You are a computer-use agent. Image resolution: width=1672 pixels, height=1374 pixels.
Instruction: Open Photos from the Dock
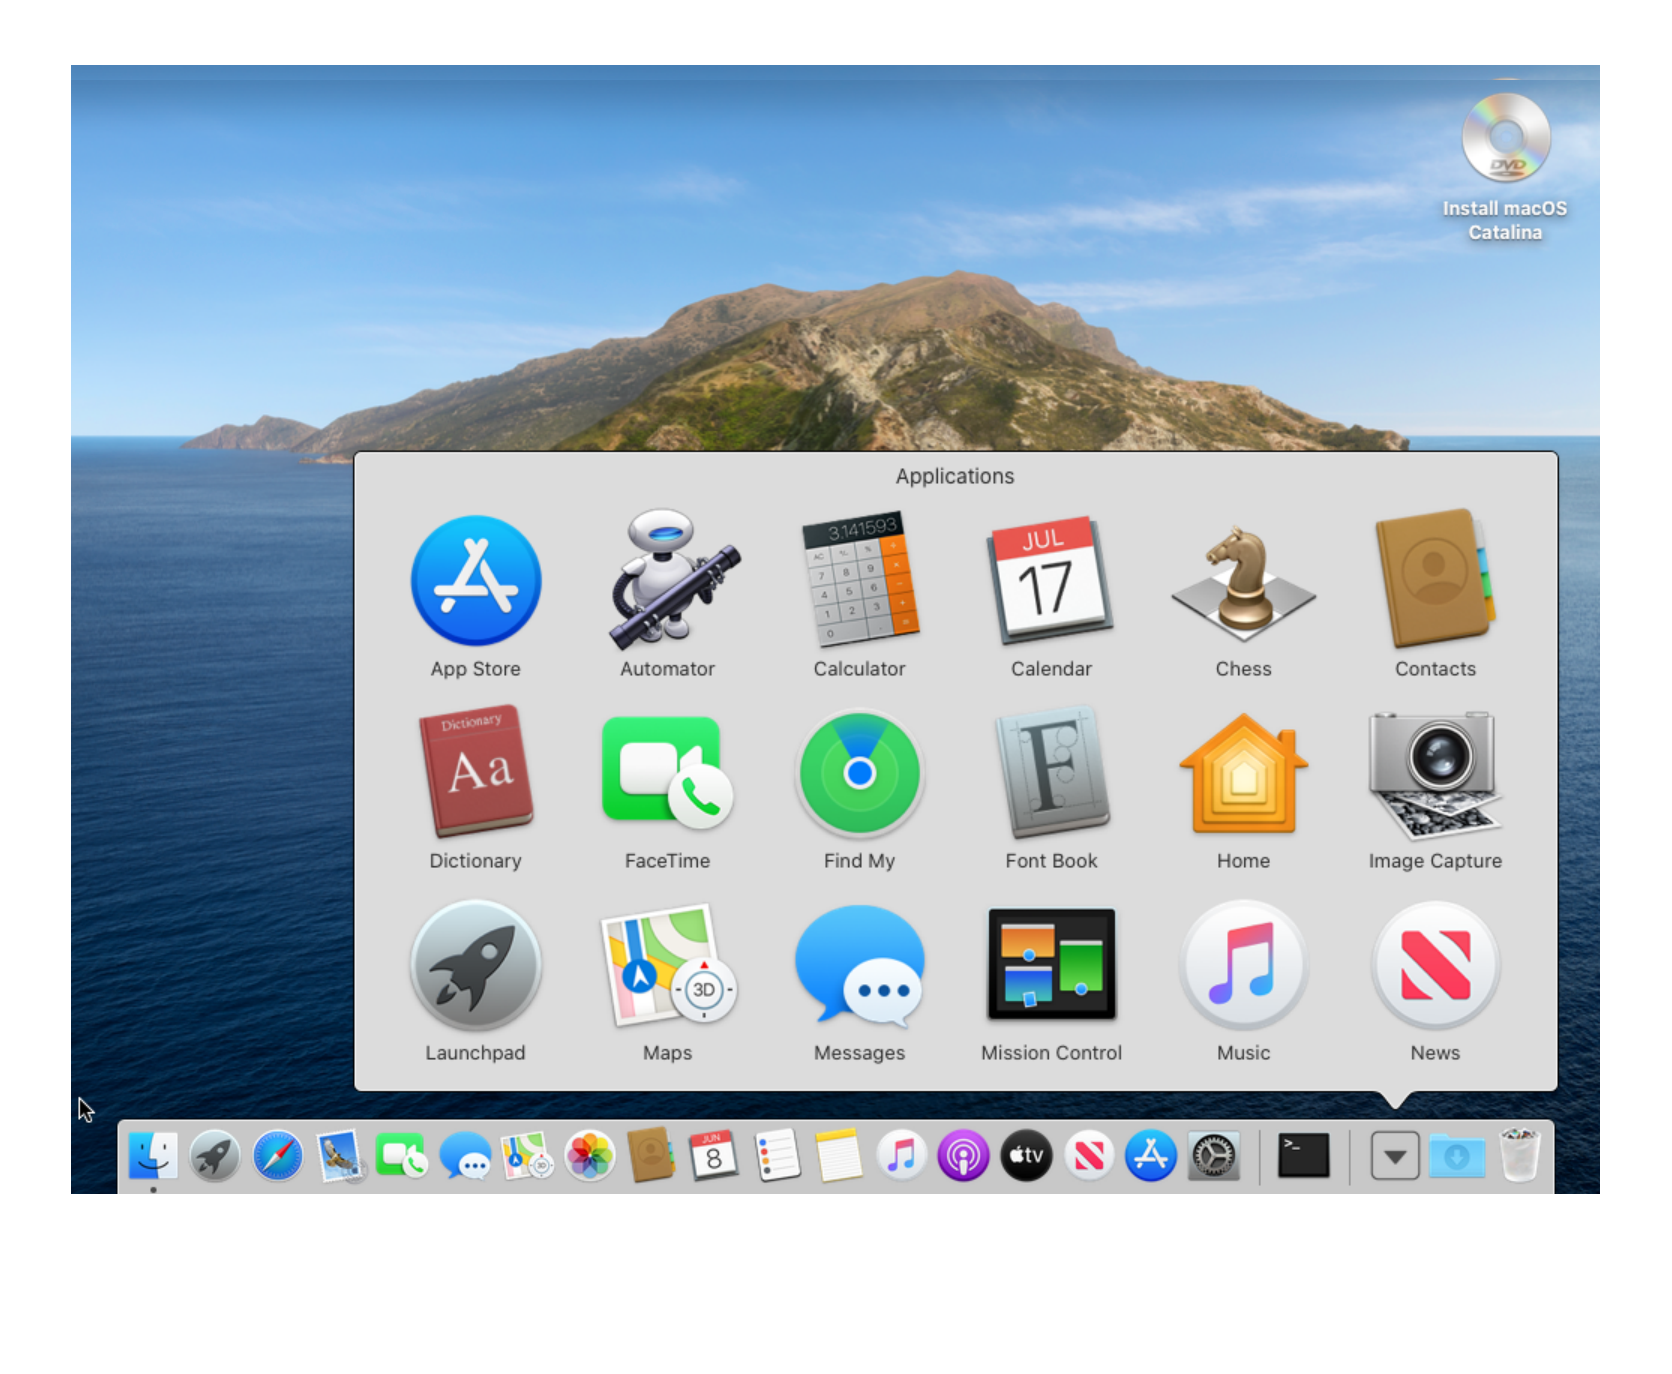589,1156
